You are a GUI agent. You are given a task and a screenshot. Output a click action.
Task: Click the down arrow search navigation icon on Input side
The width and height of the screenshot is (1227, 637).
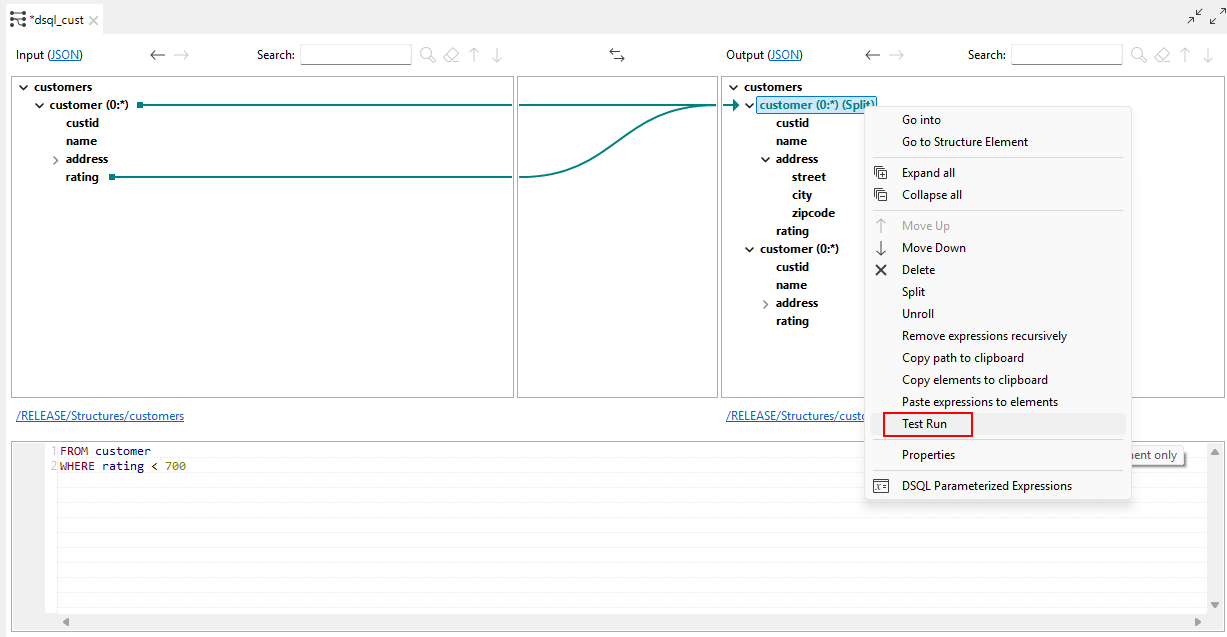(497, 55)
